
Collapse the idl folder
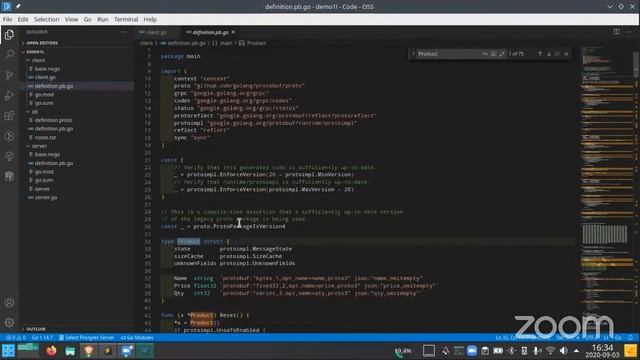coord(35,111)
